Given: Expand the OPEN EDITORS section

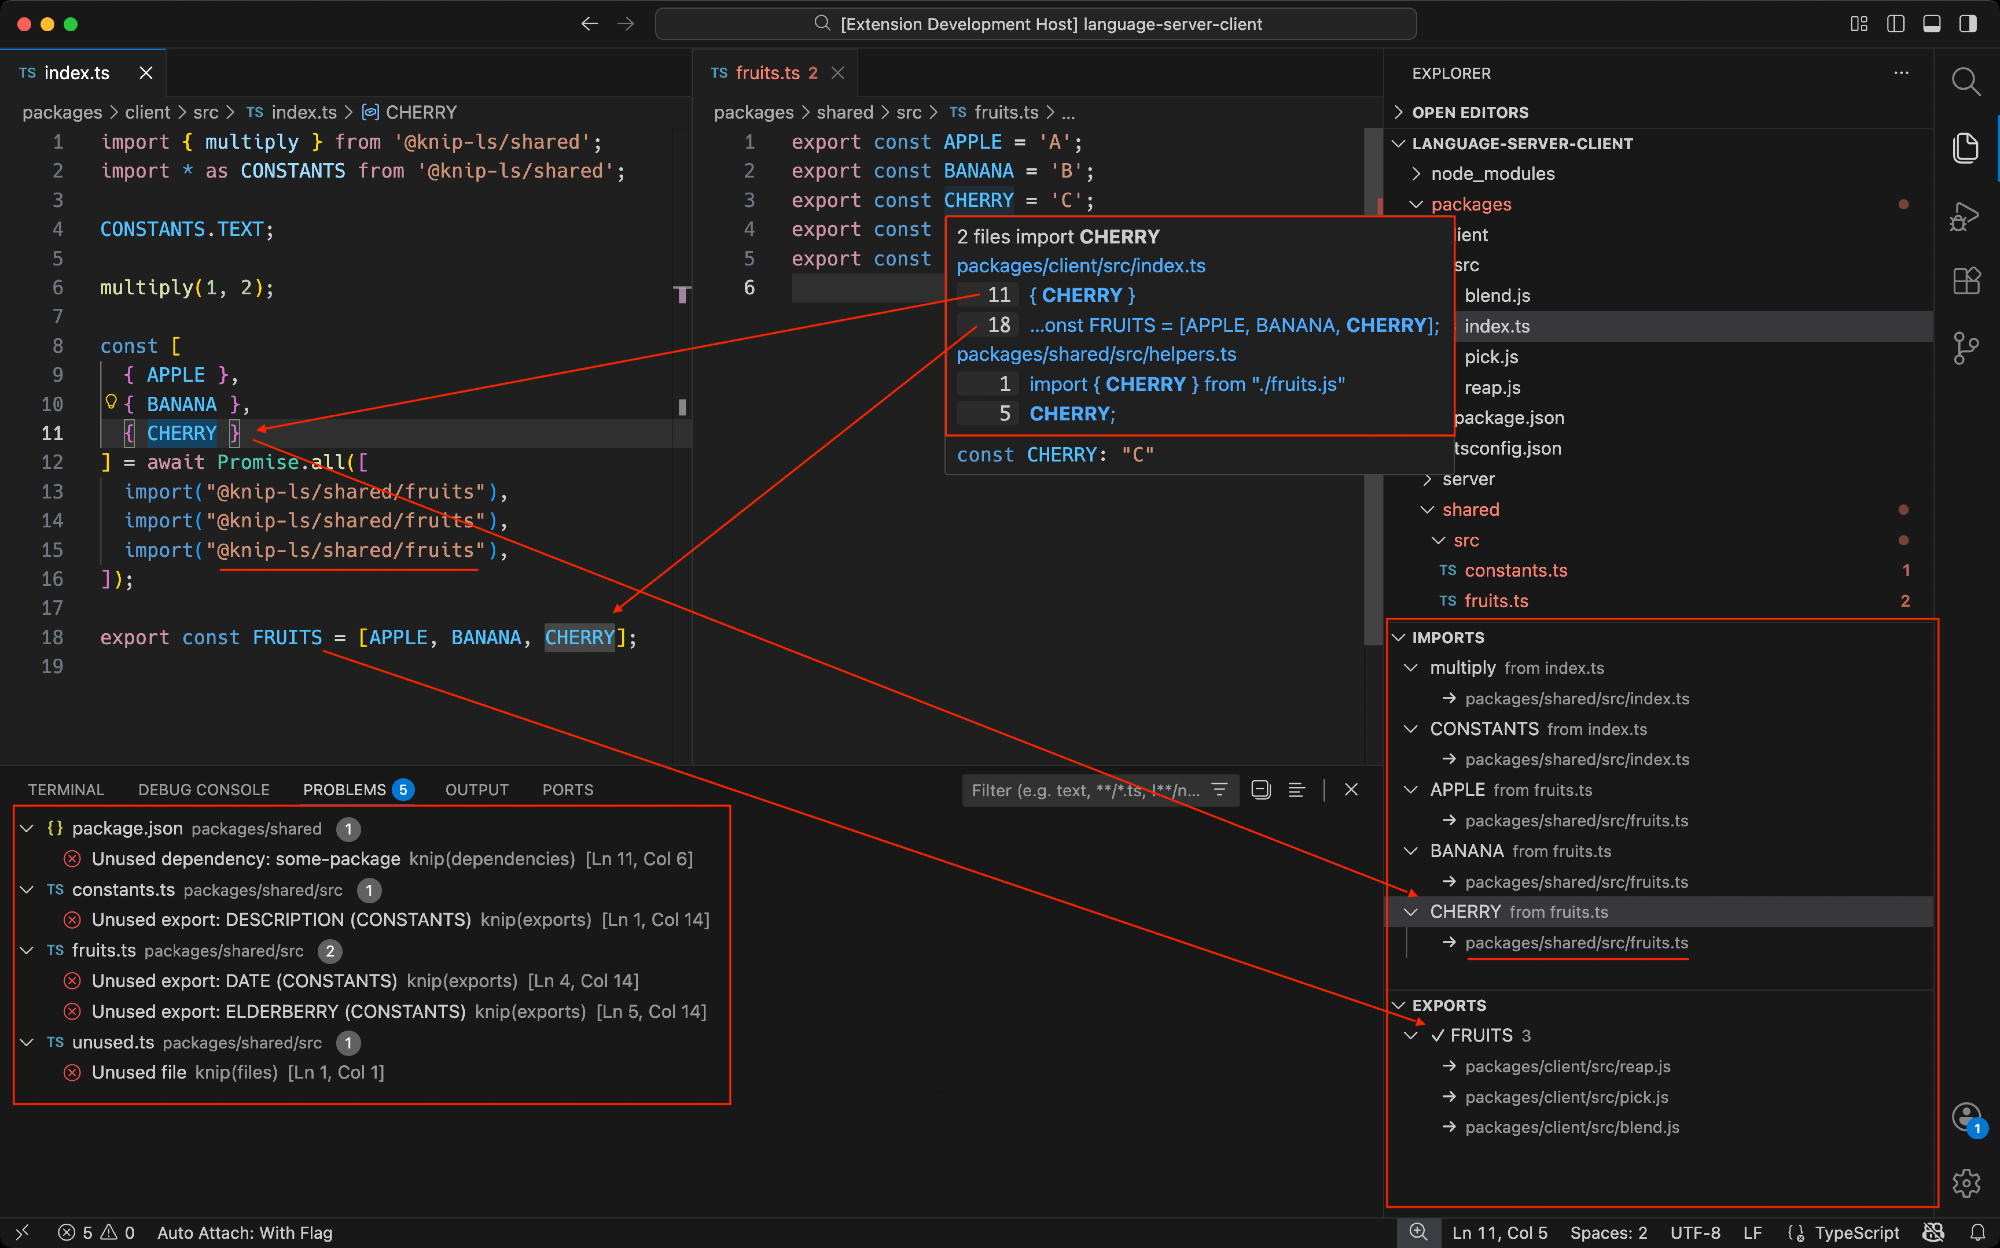Looking at the screenshot, I should [x=1469, y=112].
